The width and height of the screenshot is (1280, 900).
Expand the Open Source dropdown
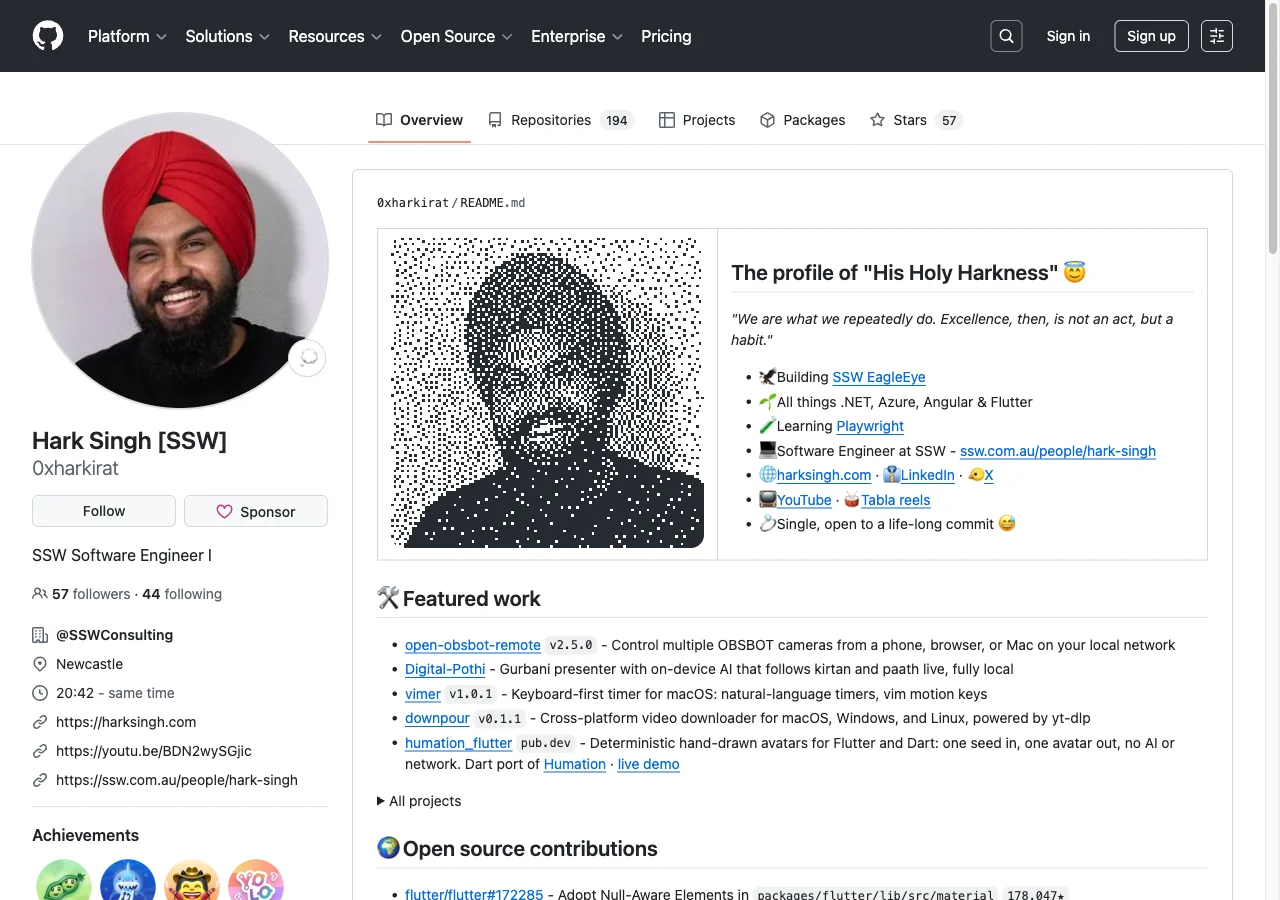point(456,36)
